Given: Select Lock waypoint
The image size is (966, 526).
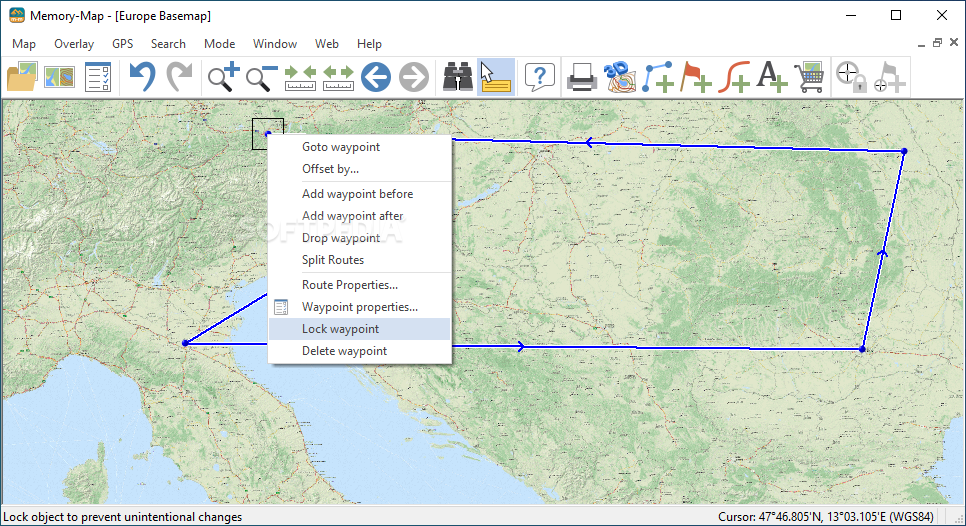Looking at the screenshot, I should (360, 329).
